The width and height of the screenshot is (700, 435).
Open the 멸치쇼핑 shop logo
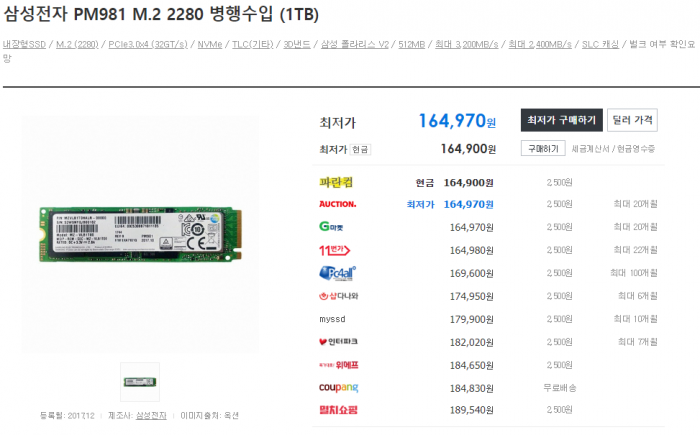[x=338, y=410]
